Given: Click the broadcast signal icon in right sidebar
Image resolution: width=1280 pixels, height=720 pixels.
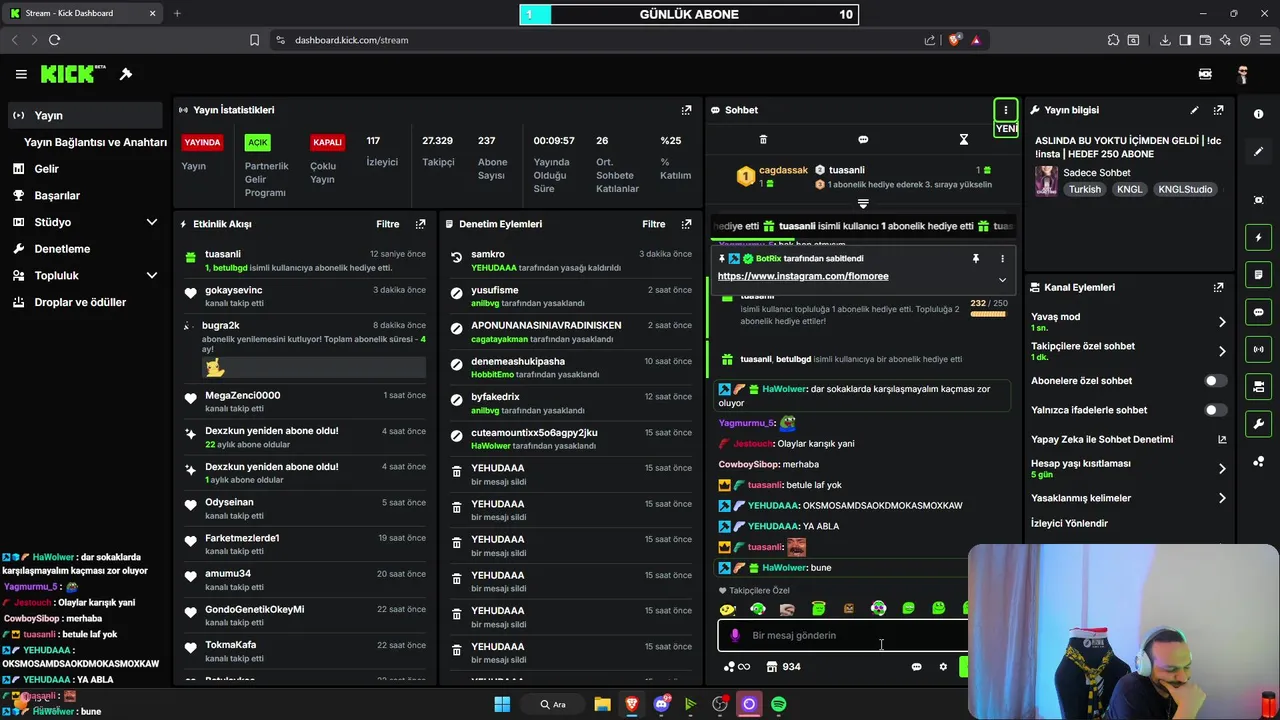Looking at the screenshot, I should pos(1258,349).
